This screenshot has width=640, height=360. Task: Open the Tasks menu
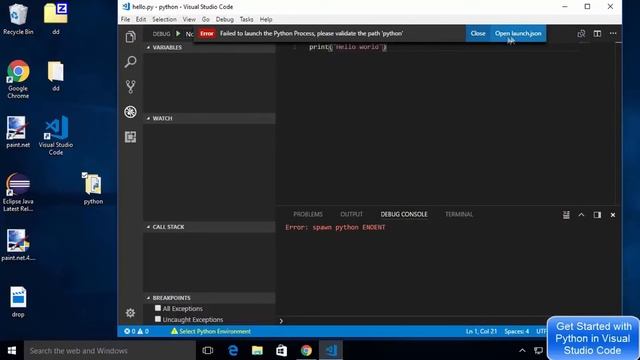[x=246, y=19]
